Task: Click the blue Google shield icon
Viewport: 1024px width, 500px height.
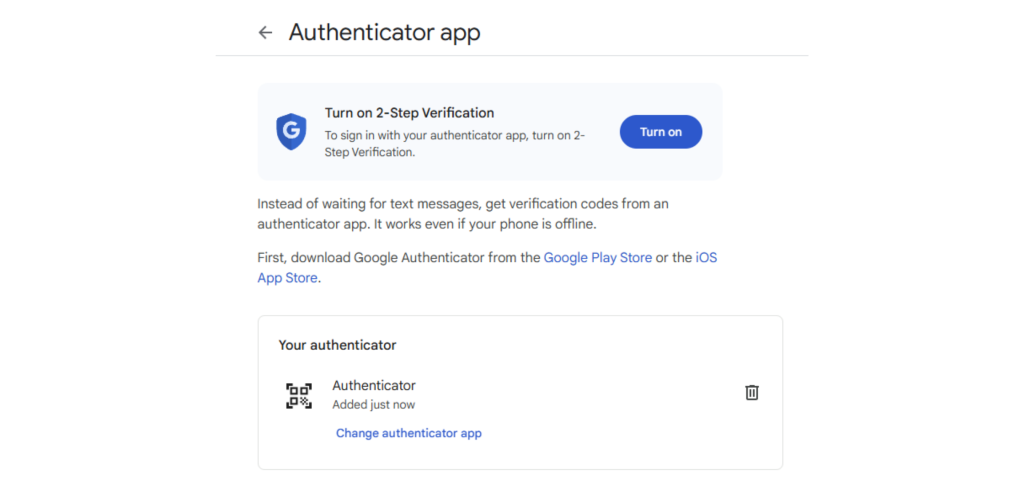Action: coord(291,132)
